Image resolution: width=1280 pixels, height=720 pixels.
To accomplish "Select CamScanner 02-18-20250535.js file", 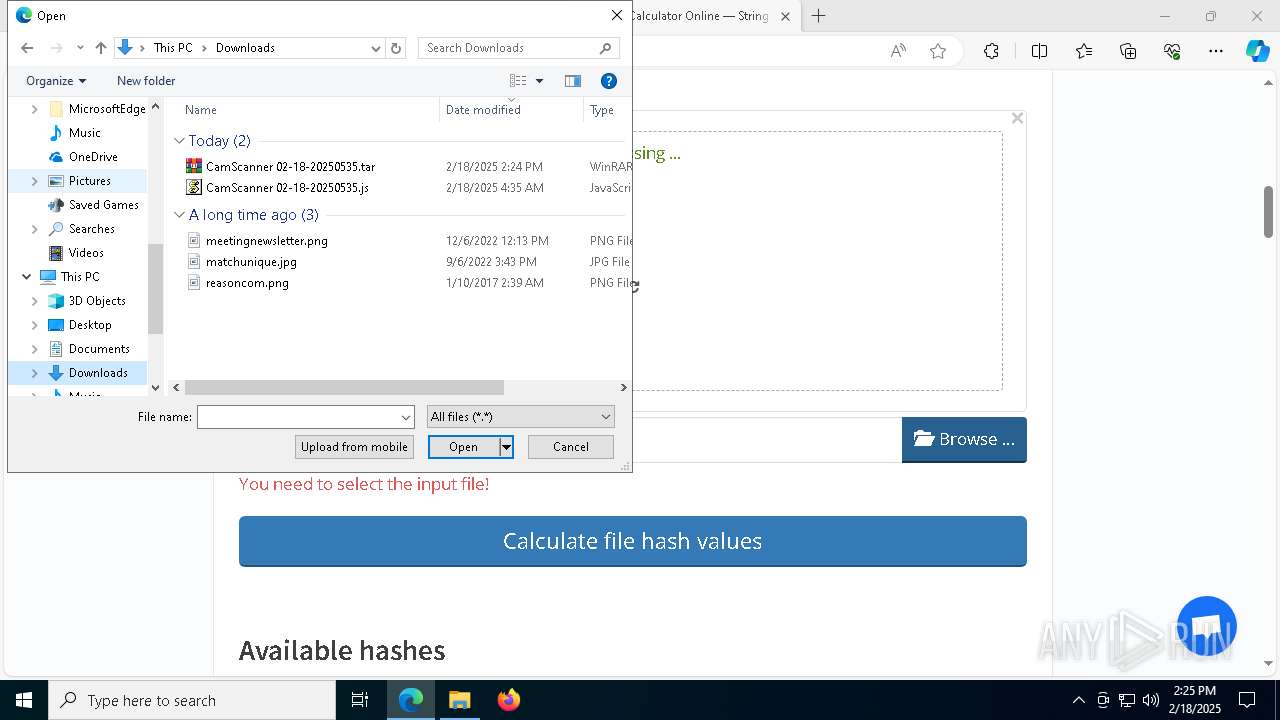I will point(287,188).
